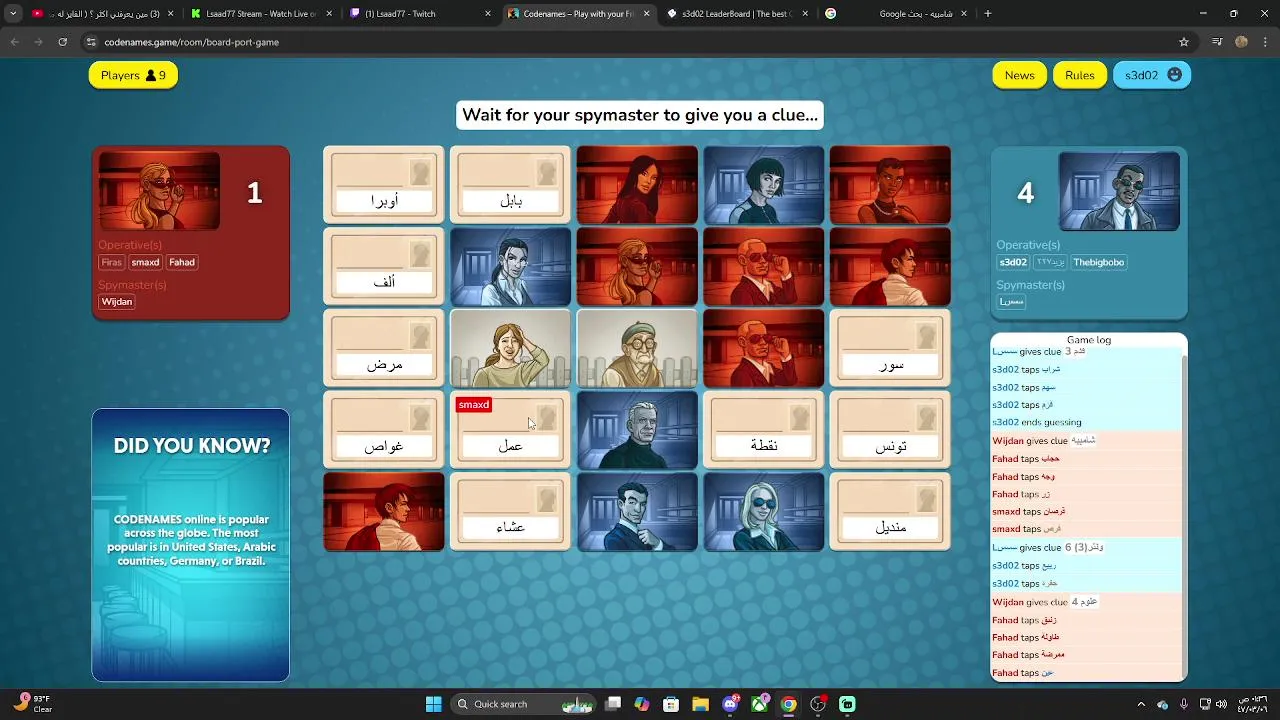Screen dimensions: 1280x720
Task: Tap the word card مرض
Action: pyautogui.click(x=384, y=348)
